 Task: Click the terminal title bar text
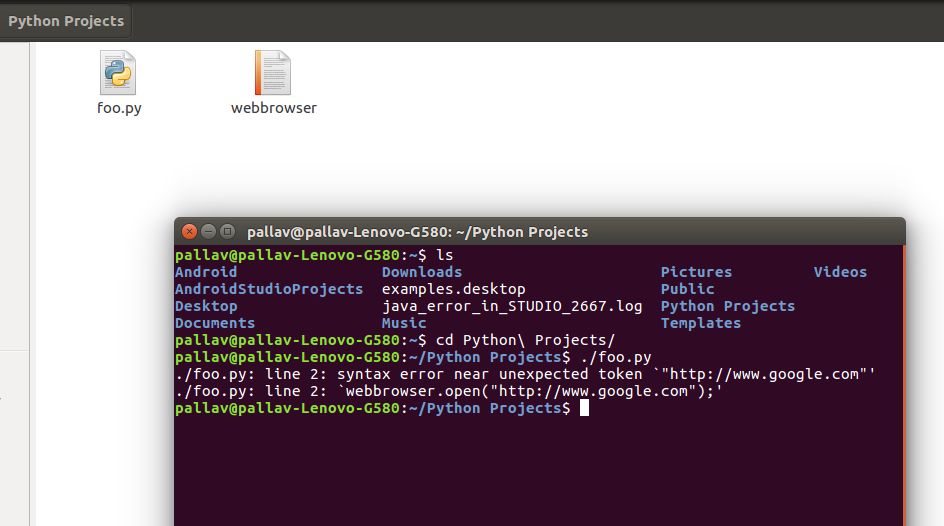click(417, 232)
